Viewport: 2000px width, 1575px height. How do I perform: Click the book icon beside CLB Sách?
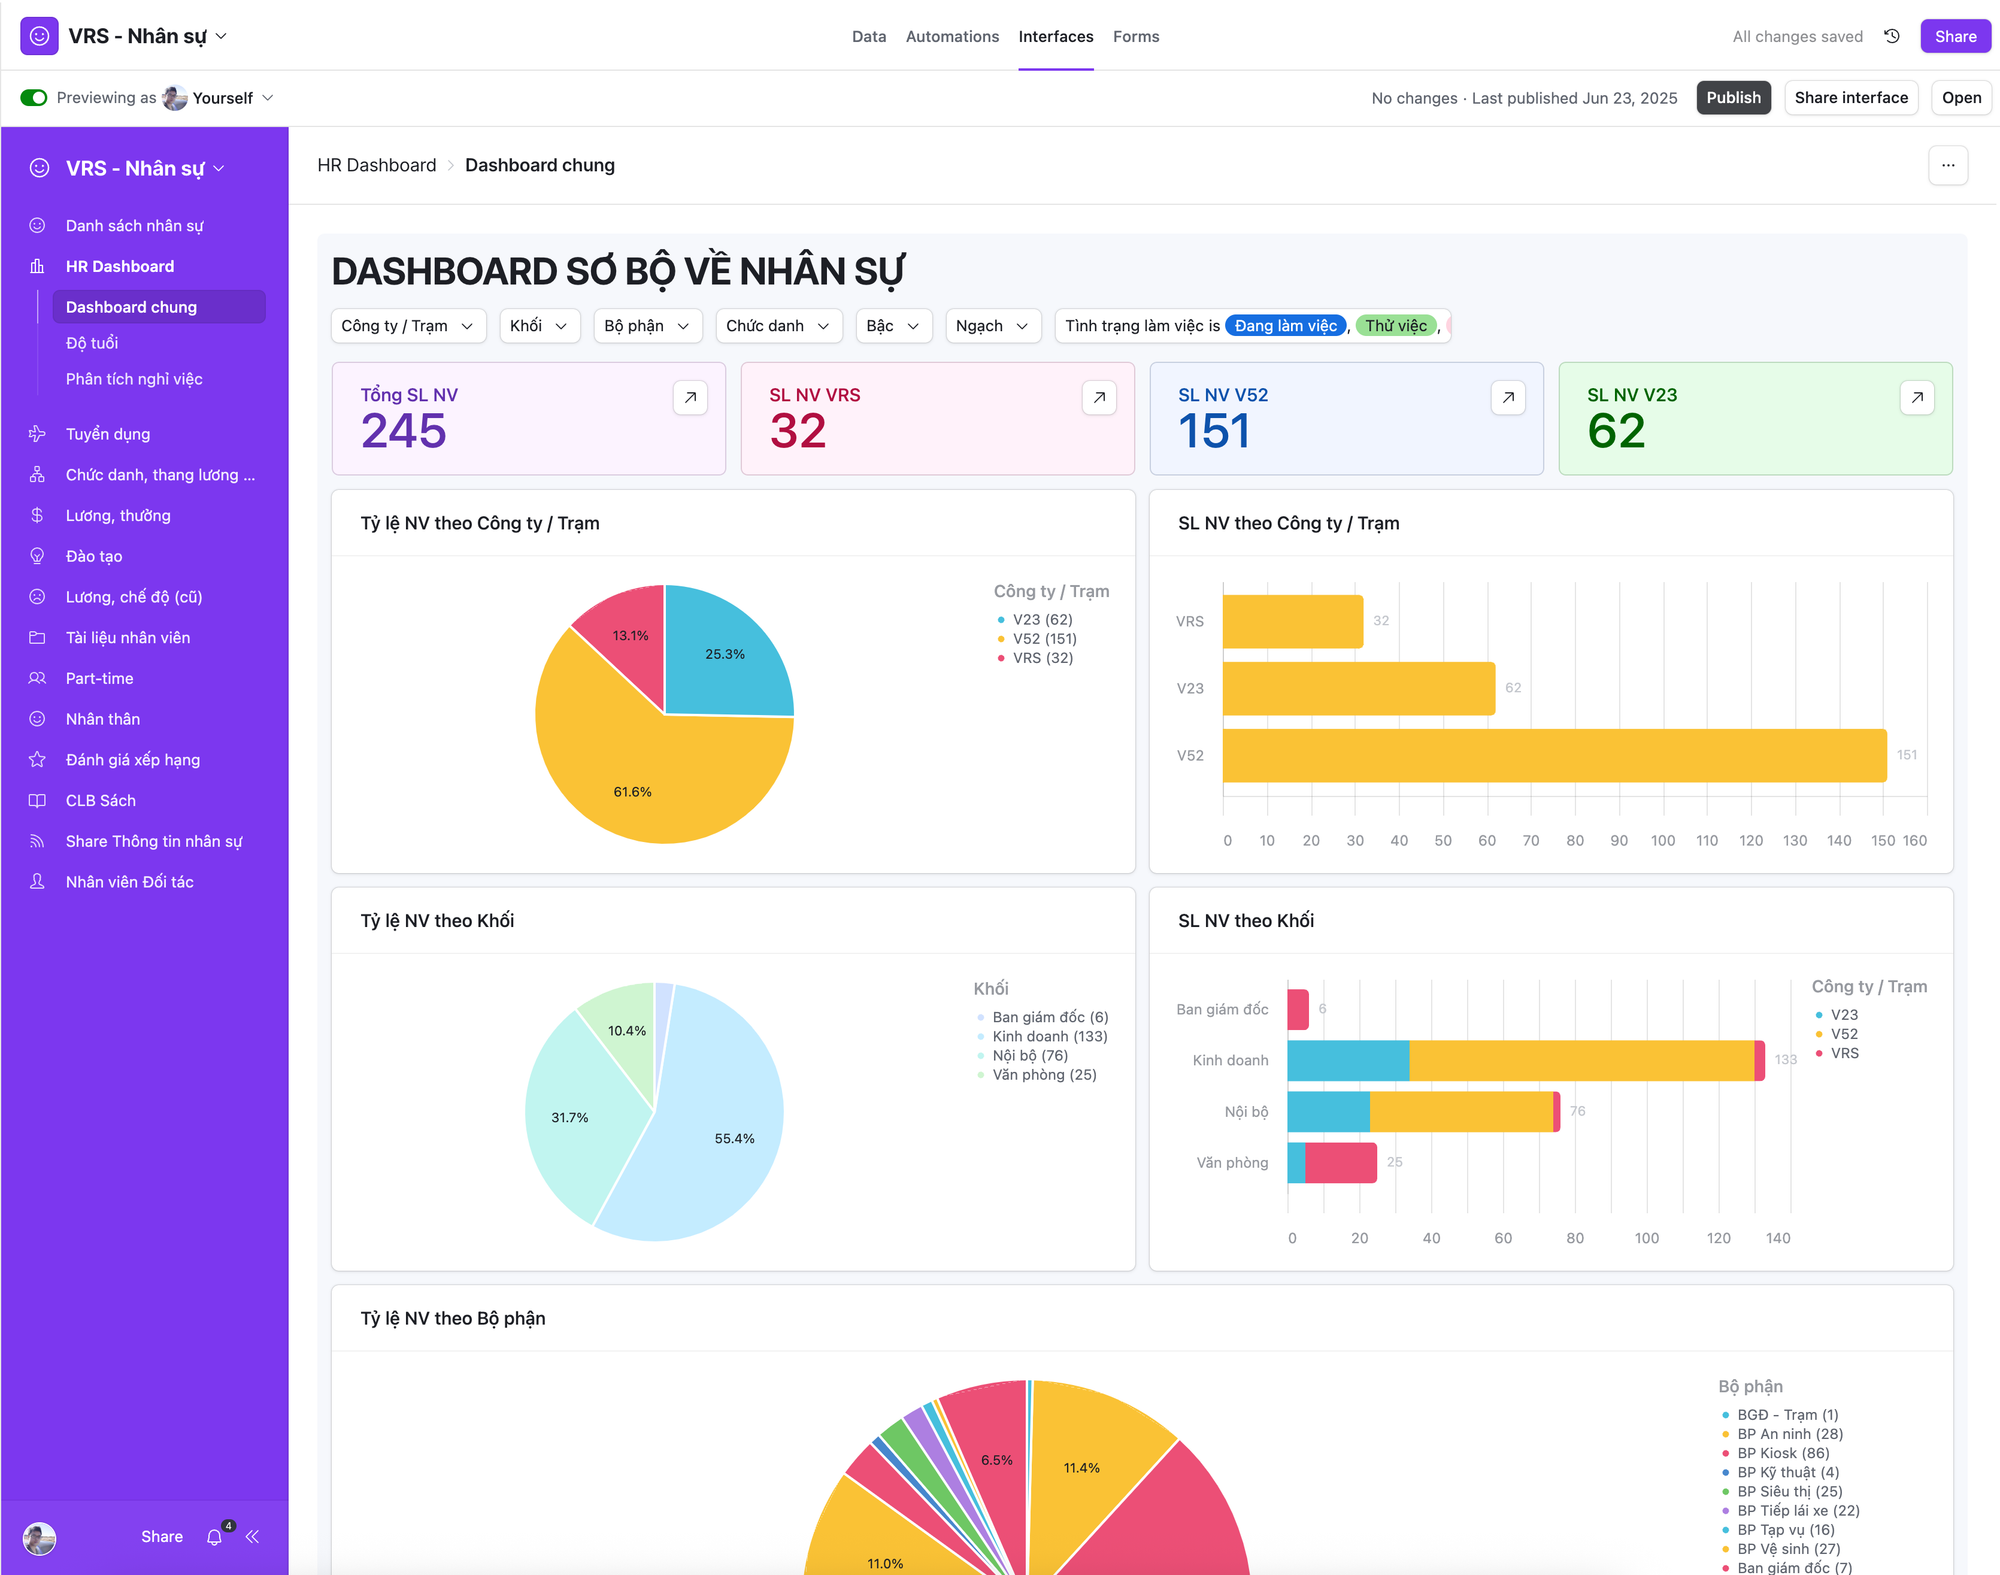point(37,801)
